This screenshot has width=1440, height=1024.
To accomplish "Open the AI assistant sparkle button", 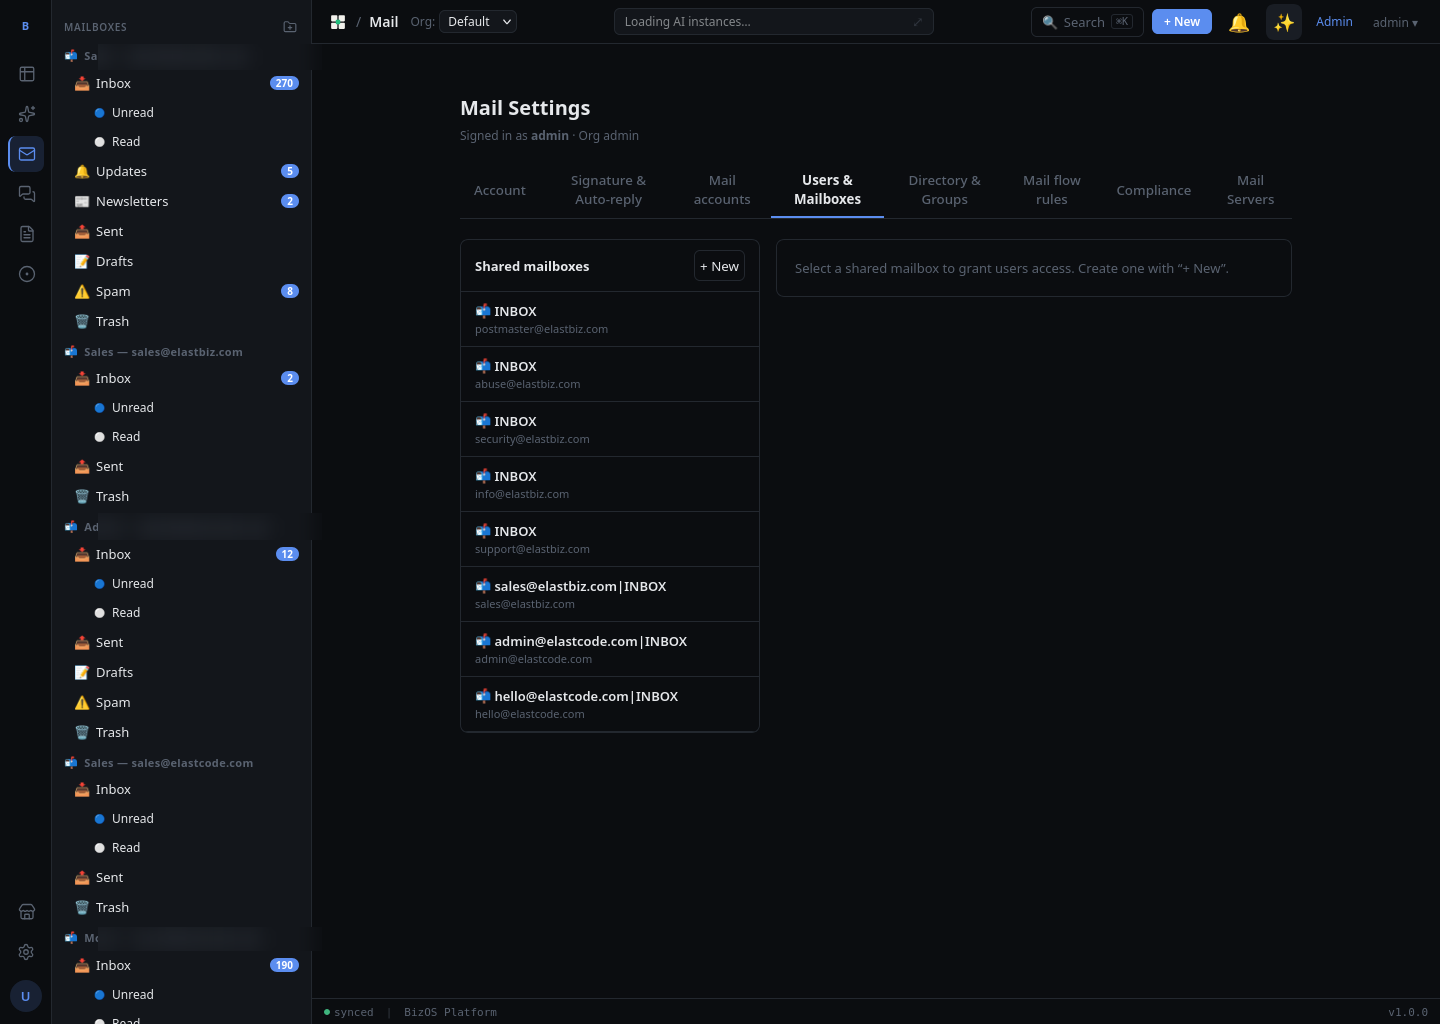I will click(x=1284, y=22).
